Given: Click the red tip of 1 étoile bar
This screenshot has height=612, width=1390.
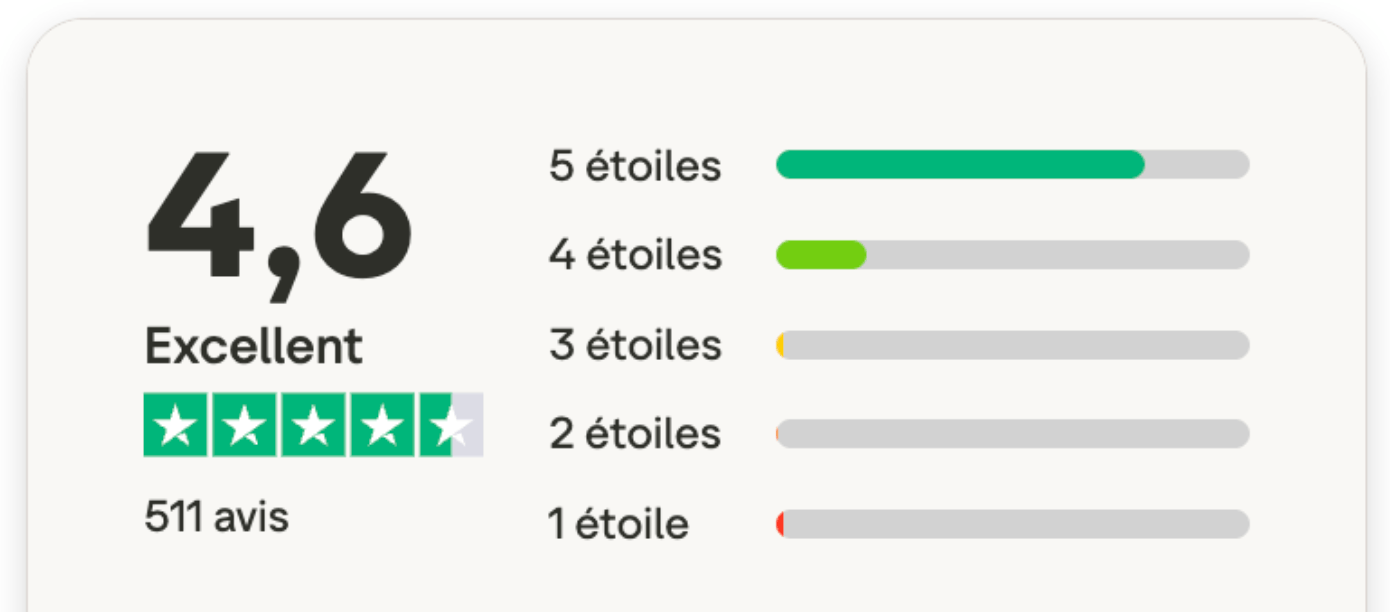Looking at the screenshot, I should click(780, 524).
